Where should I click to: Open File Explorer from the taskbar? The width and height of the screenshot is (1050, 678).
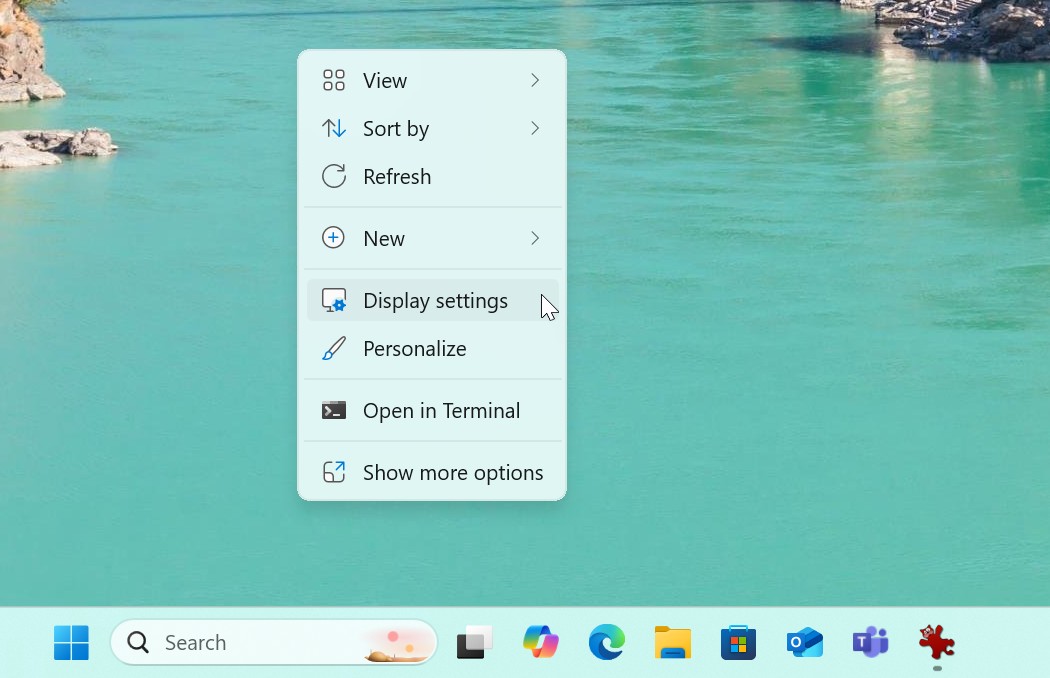(673, 642)
